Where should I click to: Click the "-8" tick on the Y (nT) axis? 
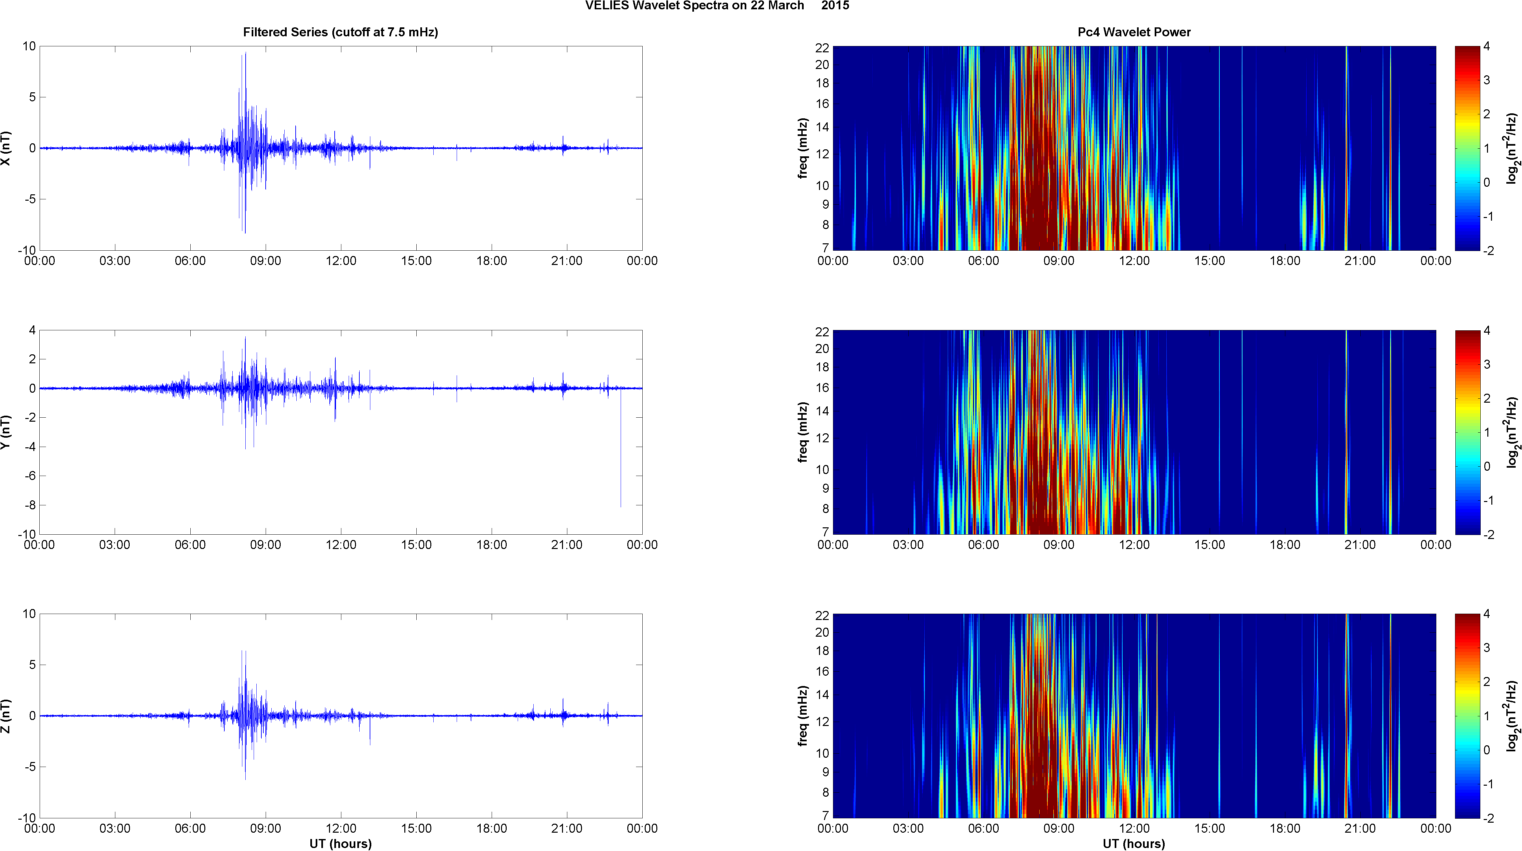click(x=30, y=505)
